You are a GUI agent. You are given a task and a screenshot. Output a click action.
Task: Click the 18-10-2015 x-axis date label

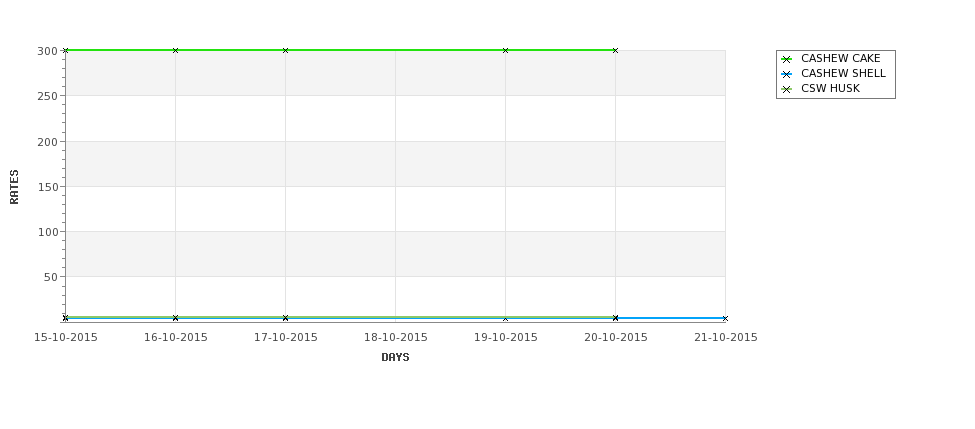[395, 337]
